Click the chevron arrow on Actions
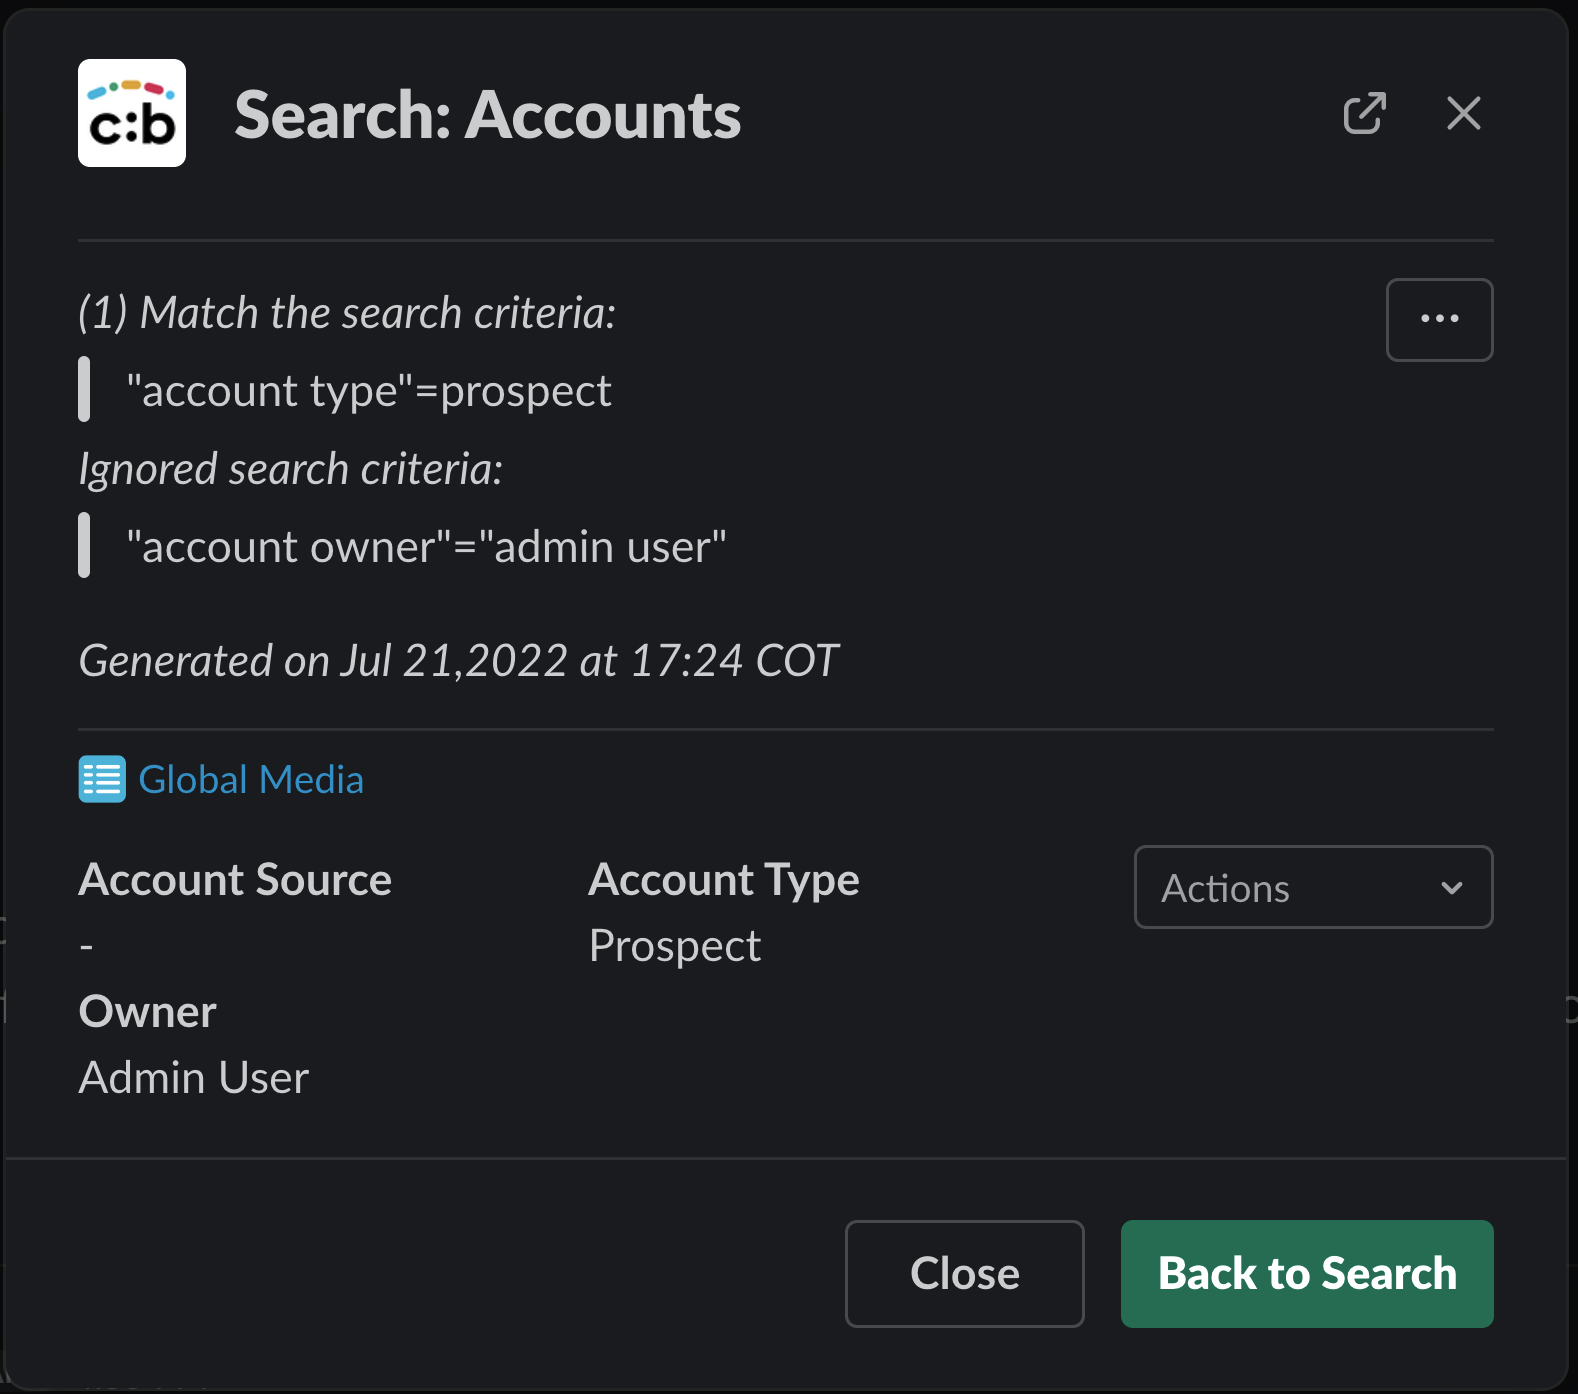This screenshot has height=1394, width=1578. tap(1452, 888)
